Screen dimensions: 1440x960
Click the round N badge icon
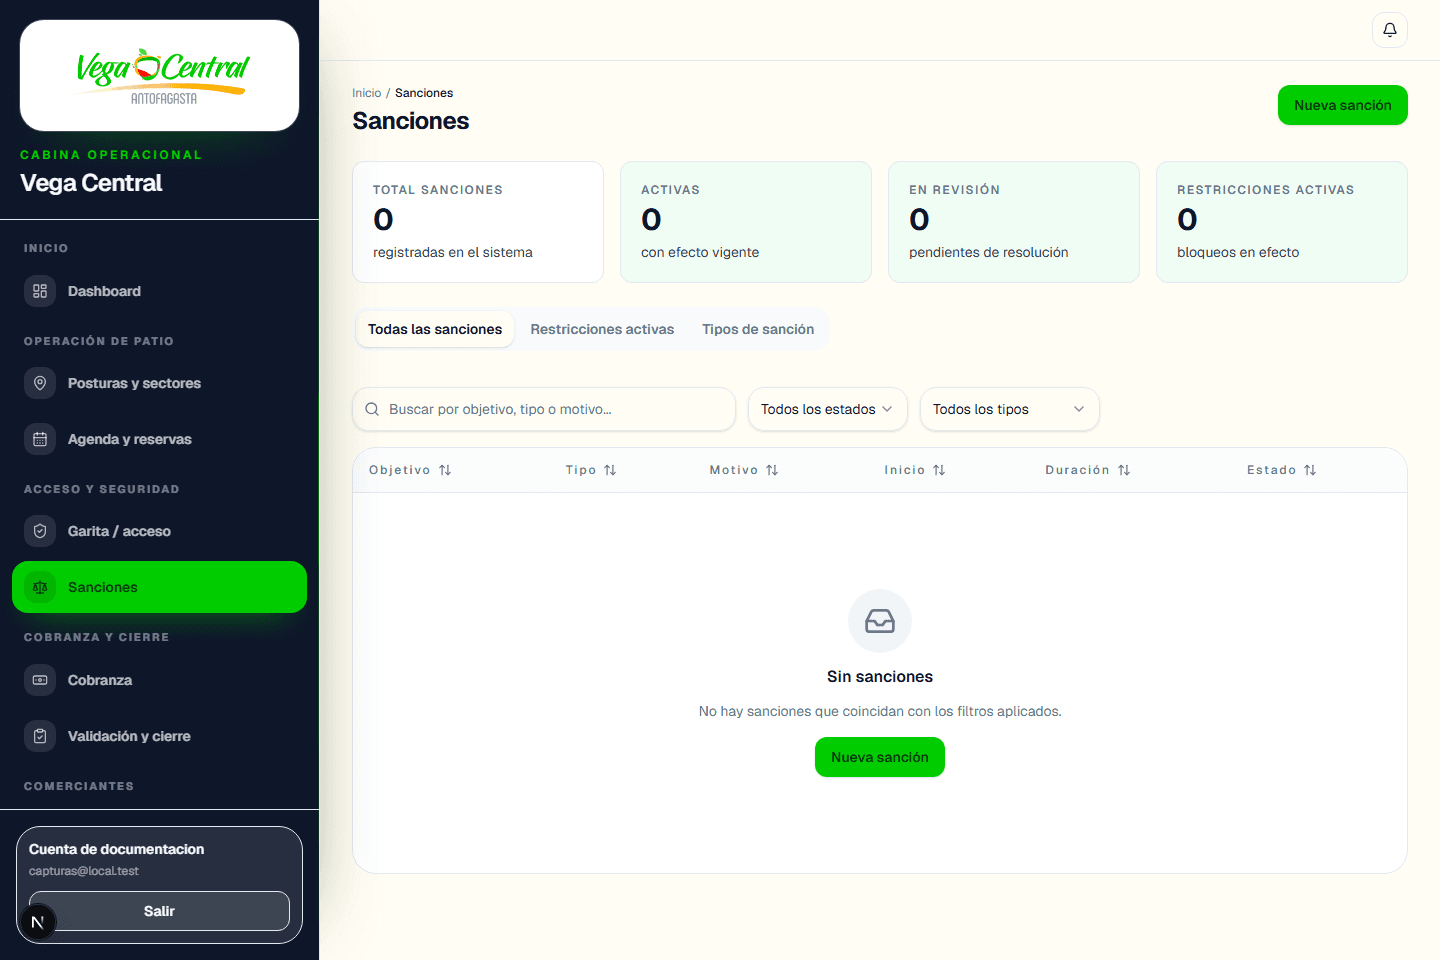point(38,922)
